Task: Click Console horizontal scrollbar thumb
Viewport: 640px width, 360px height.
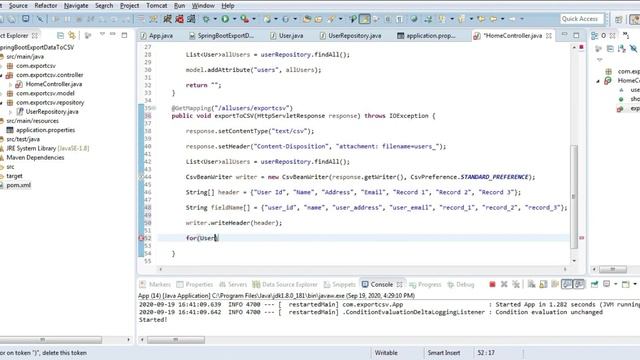Action: coord(176,340)
